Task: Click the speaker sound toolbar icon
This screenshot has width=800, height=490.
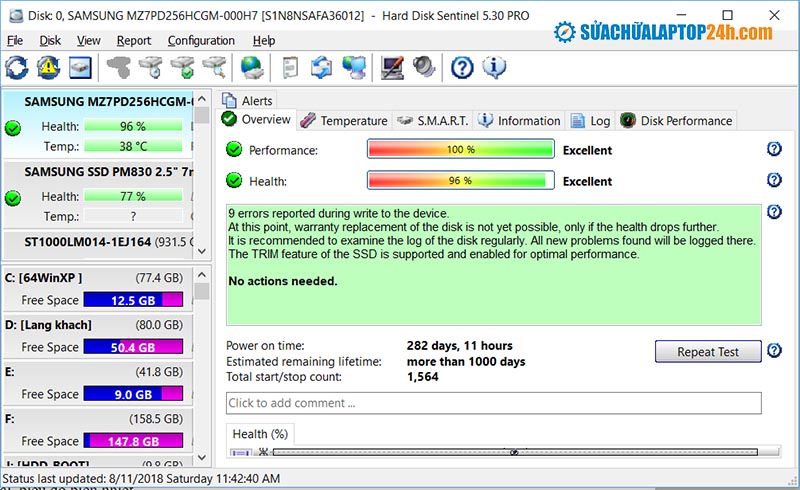Action: (424, 67)
